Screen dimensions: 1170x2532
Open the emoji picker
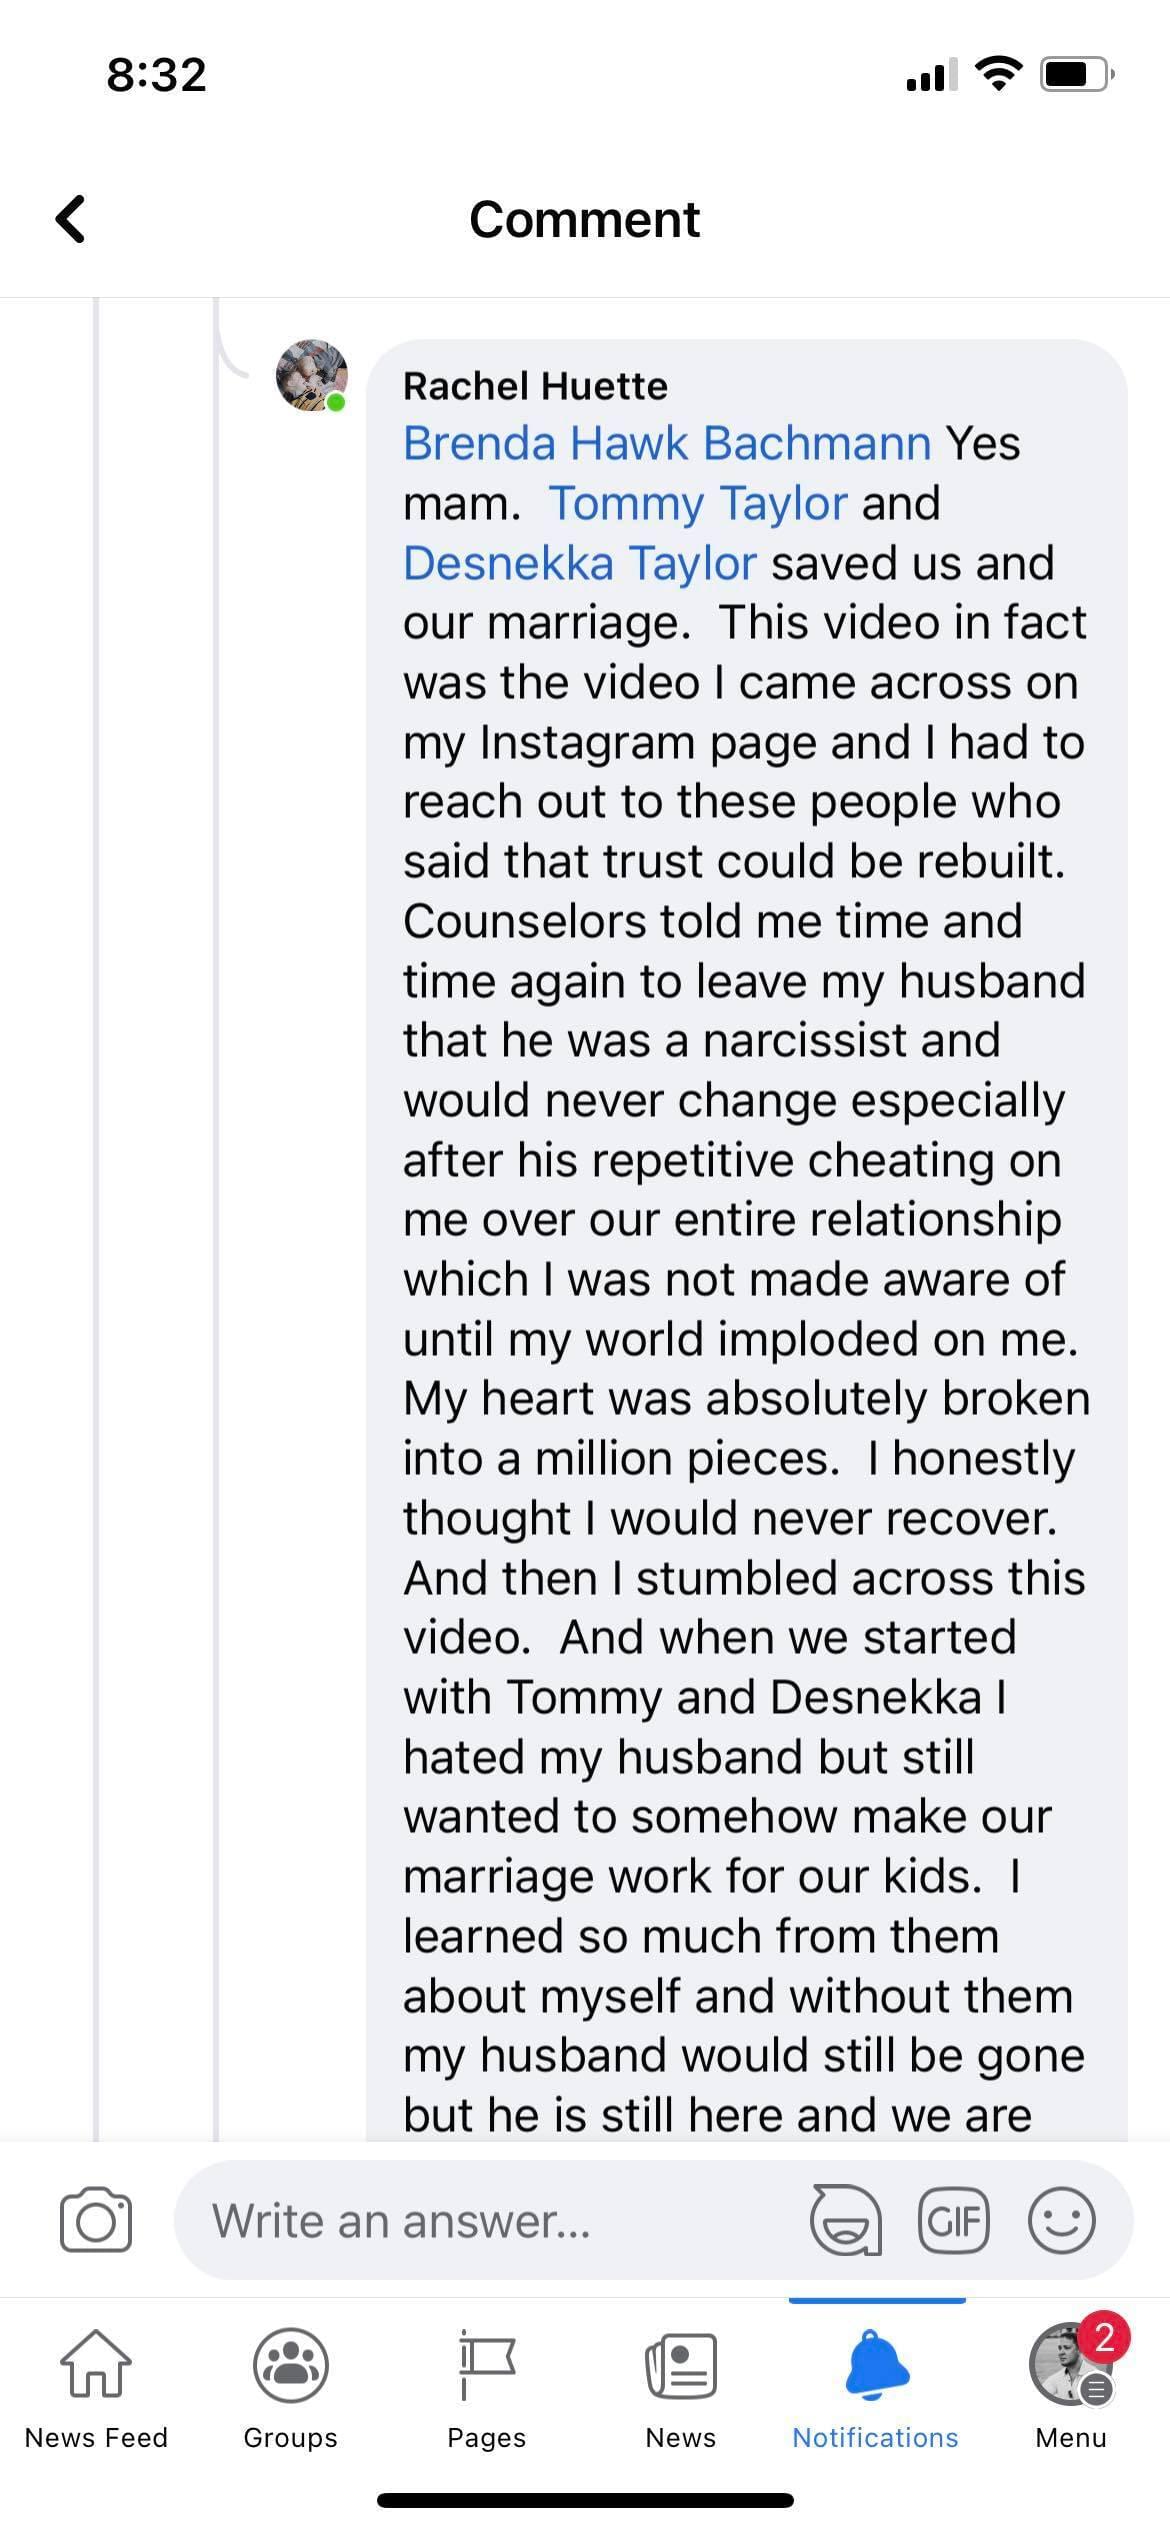click(1061, 2220)
